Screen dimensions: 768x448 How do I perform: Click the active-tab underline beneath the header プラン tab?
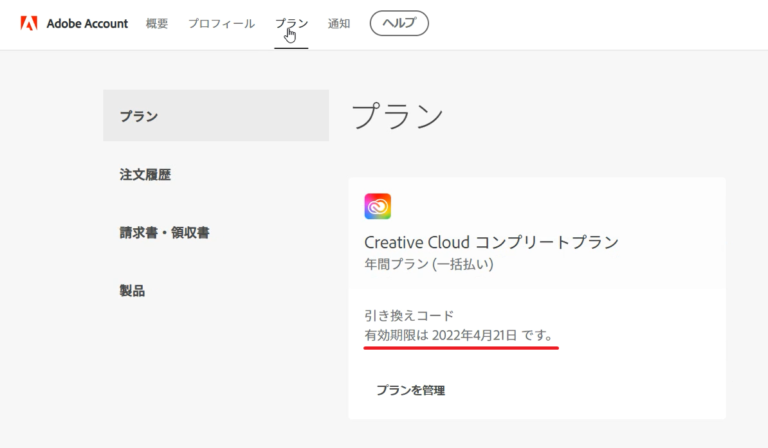291,47
